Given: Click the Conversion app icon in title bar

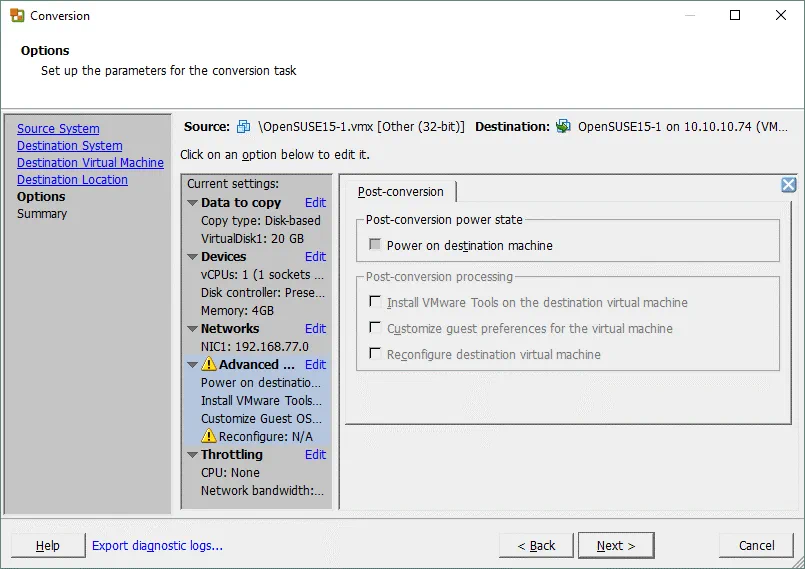Looking at the screenshot, I should point(17,15).
